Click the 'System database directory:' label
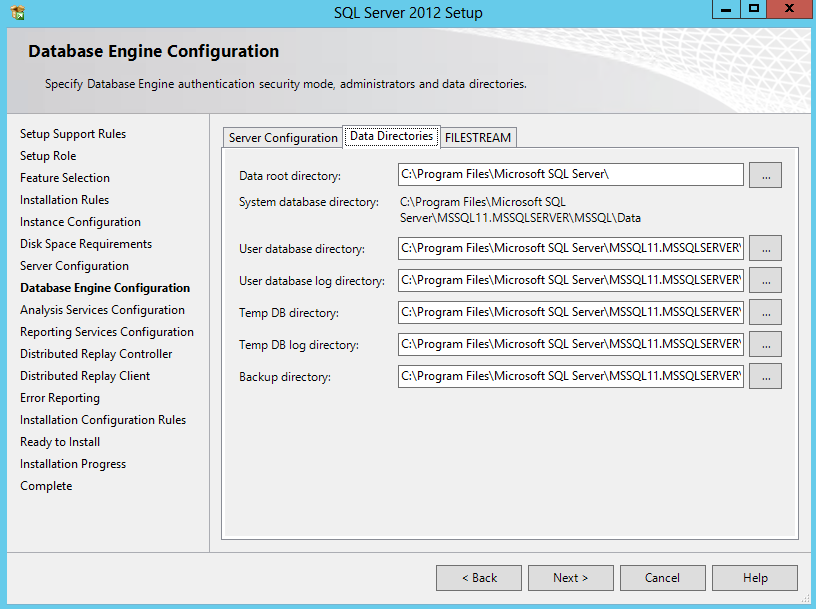Viewport: 816px width, 609px height. click(309, 202)
